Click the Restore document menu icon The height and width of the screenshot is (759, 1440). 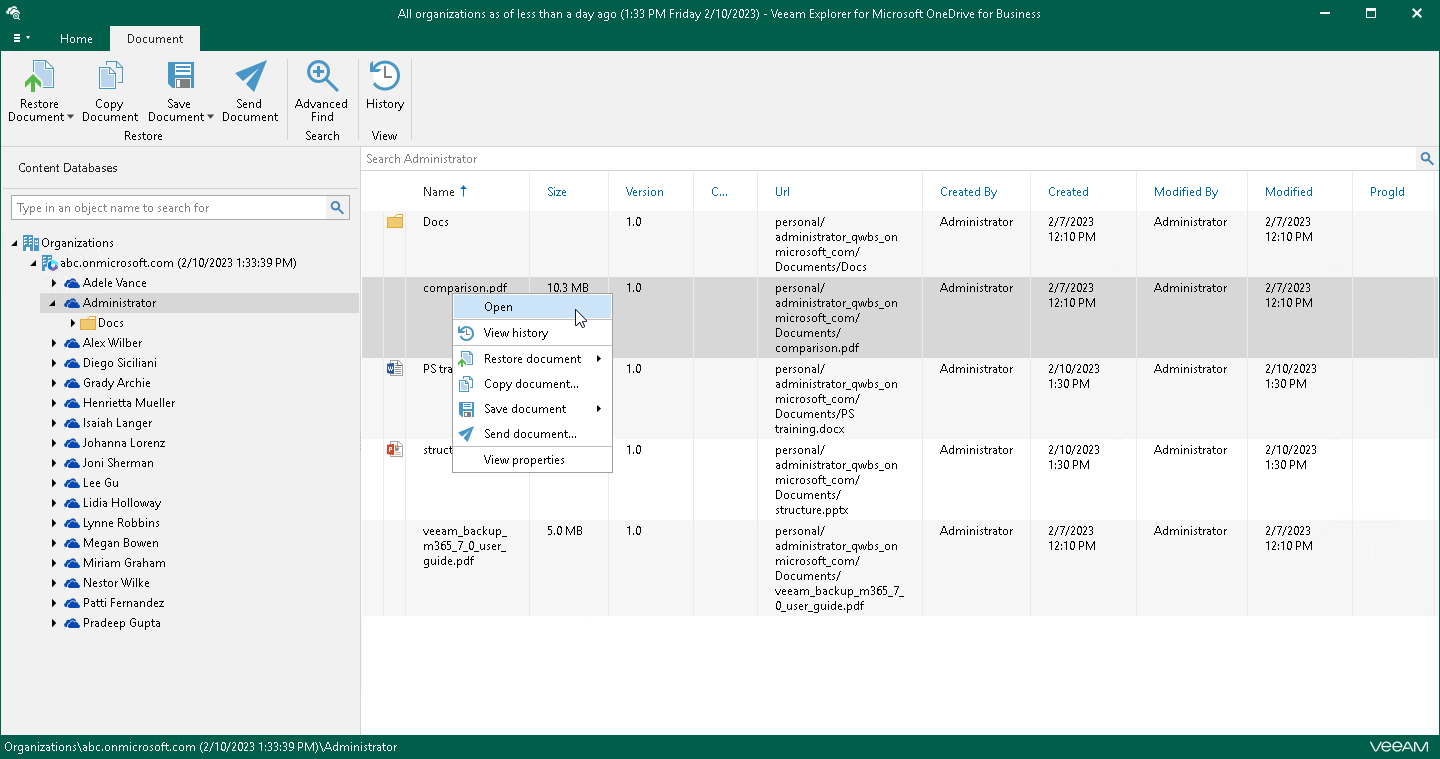coord(466,359)
